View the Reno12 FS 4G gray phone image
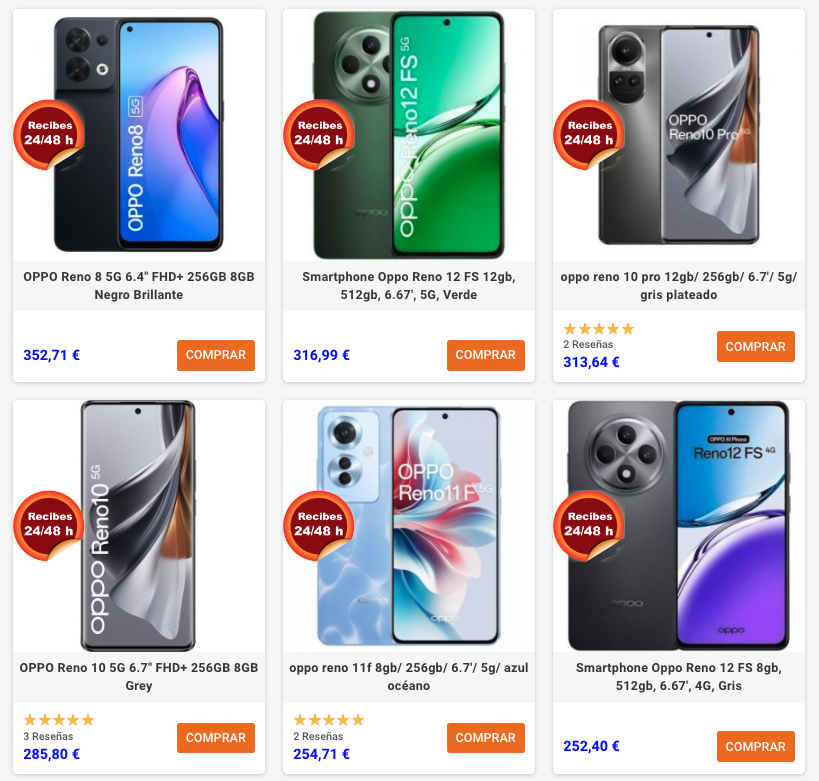Image resolution: width=819 pixels, height=781 pixels. click(679, 526)
